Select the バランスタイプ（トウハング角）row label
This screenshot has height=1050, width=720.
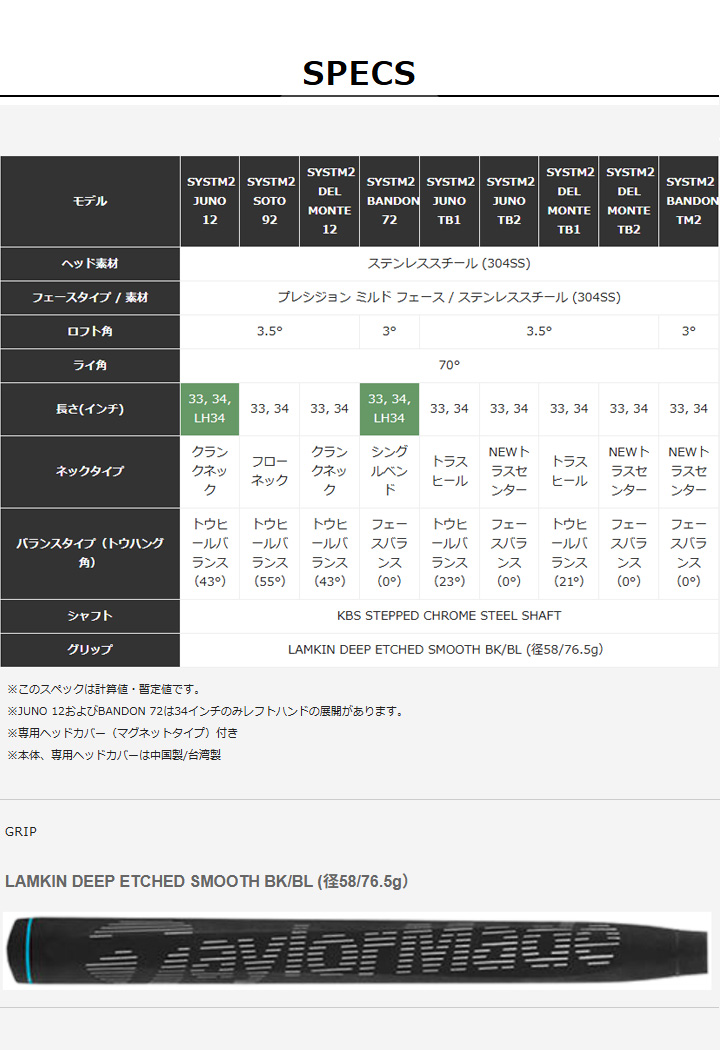[x=90, y=553]
